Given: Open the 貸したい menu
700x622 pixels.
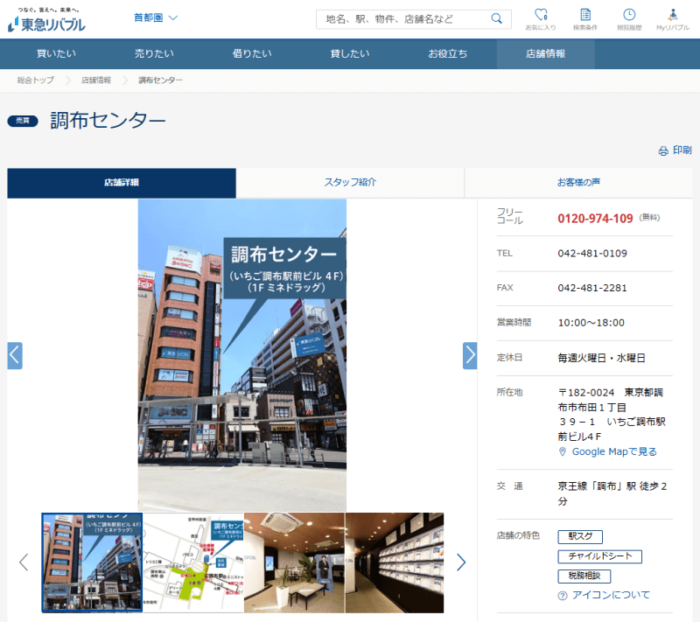Looking at the screenshot, I should 350,54.
